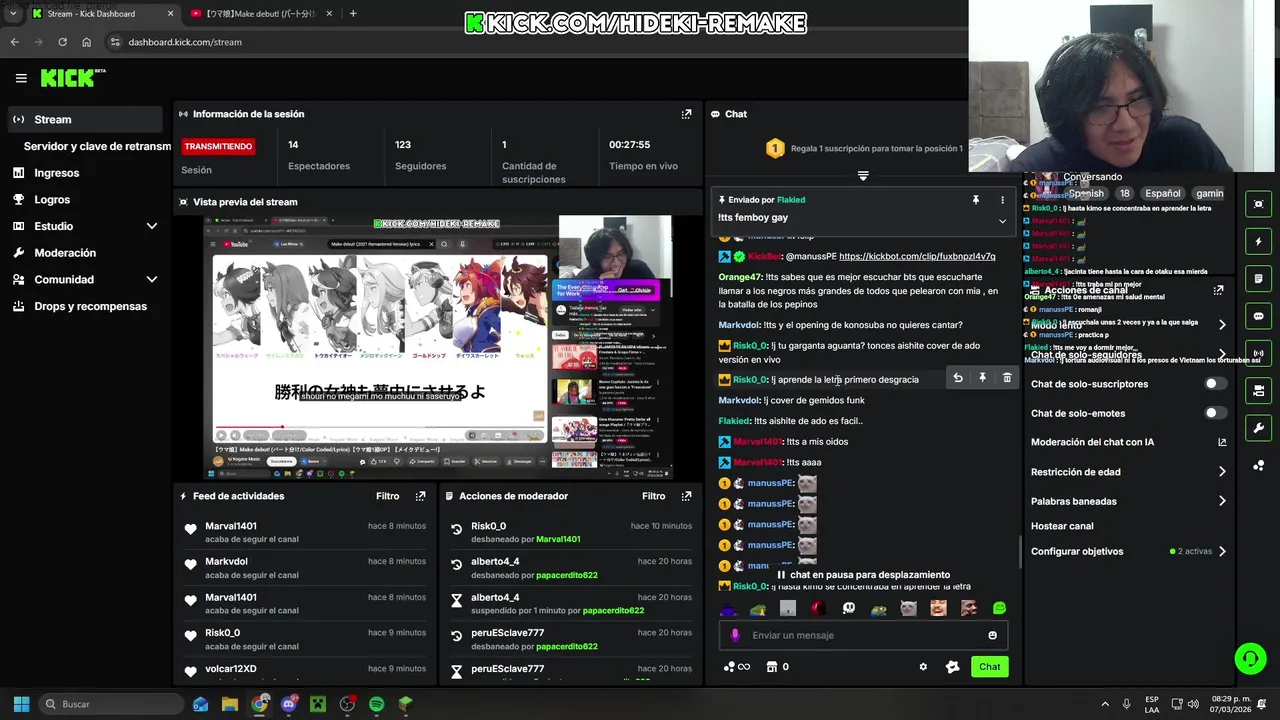Open the green headset support button
Image resolution: width=1280 pixels, height=720 pixels.
(x=1250, y=658)
